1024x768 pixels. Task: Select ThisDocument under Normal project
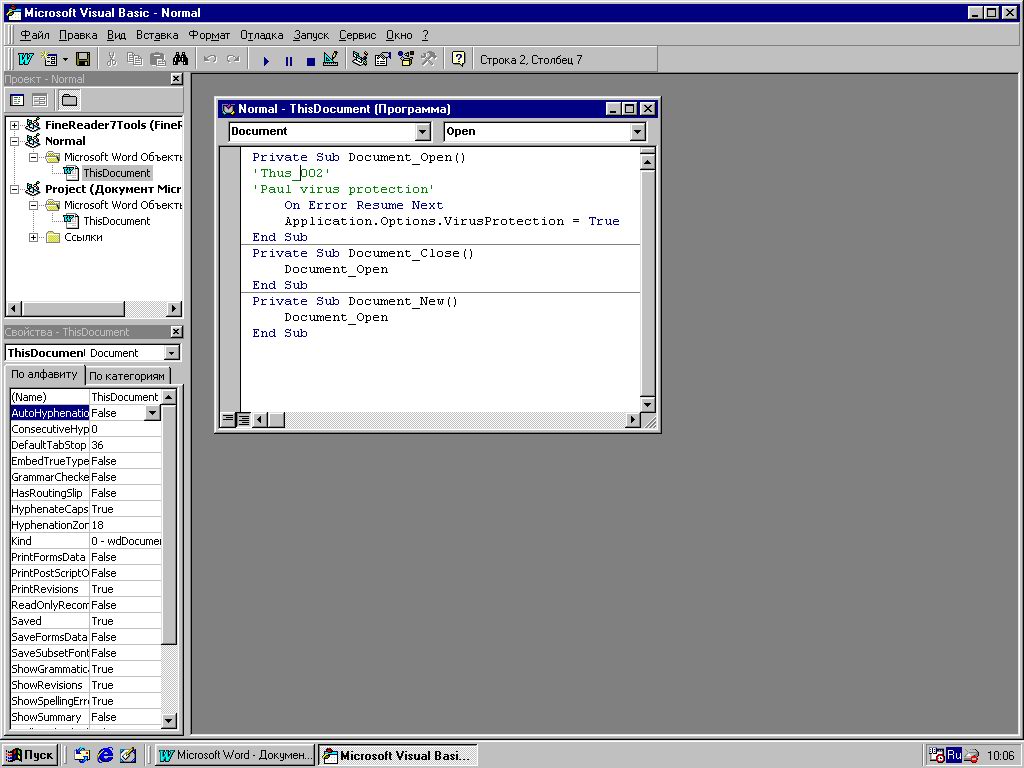[x=116, y=173]
